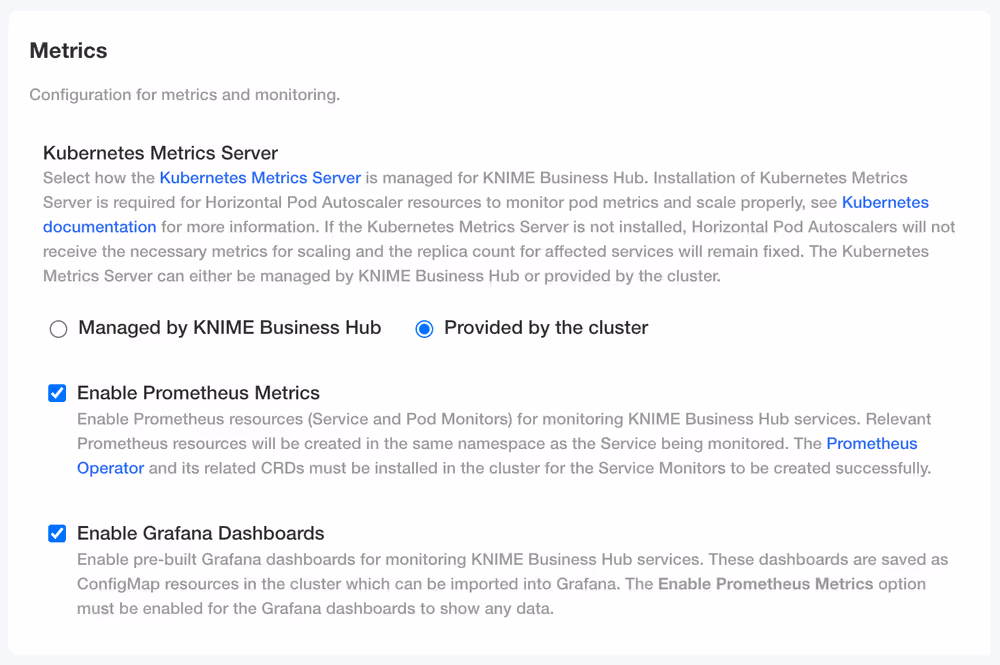
Task: Click the Managed by KNIME Business Hub label text
Action: pos(229,328)
